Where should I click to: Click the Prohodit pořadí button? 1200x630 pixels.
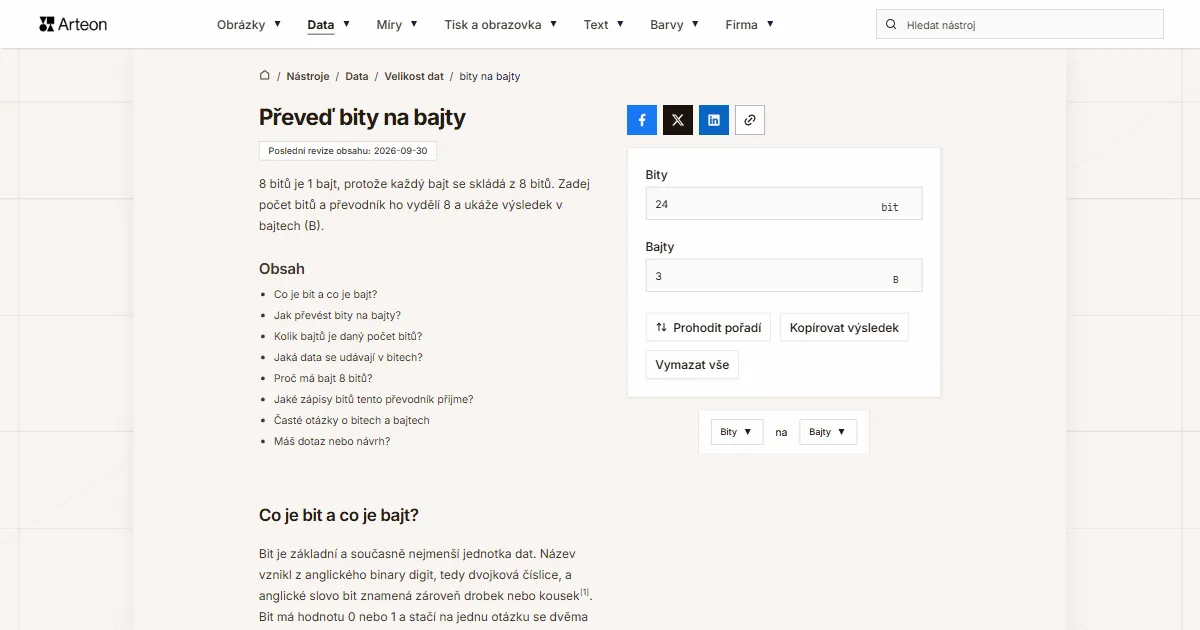(708, 327)
